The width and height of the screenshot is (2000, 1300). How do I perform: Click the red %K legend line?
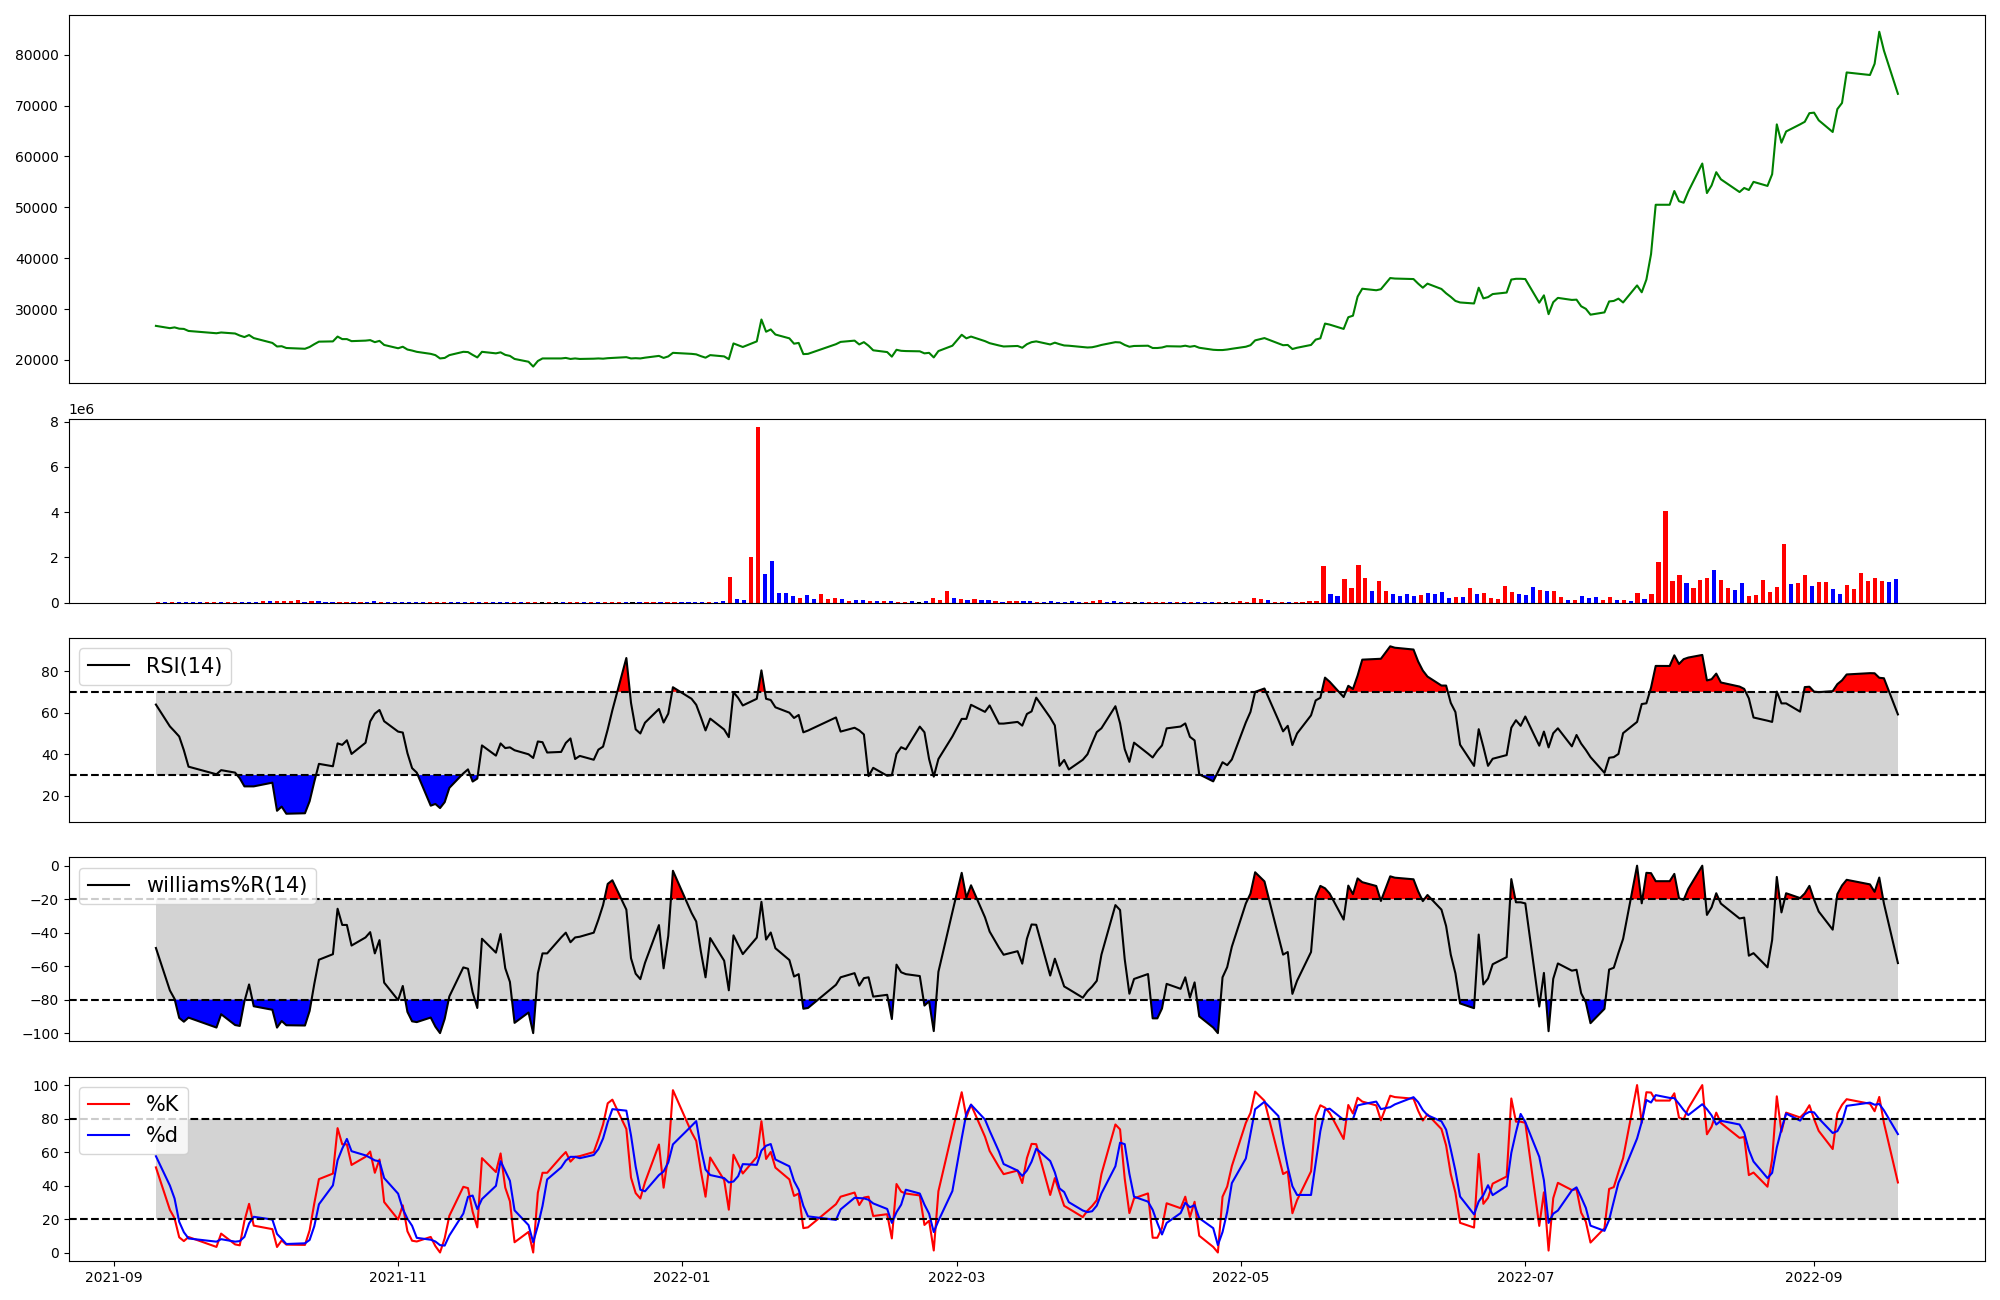pos(109,1104)
